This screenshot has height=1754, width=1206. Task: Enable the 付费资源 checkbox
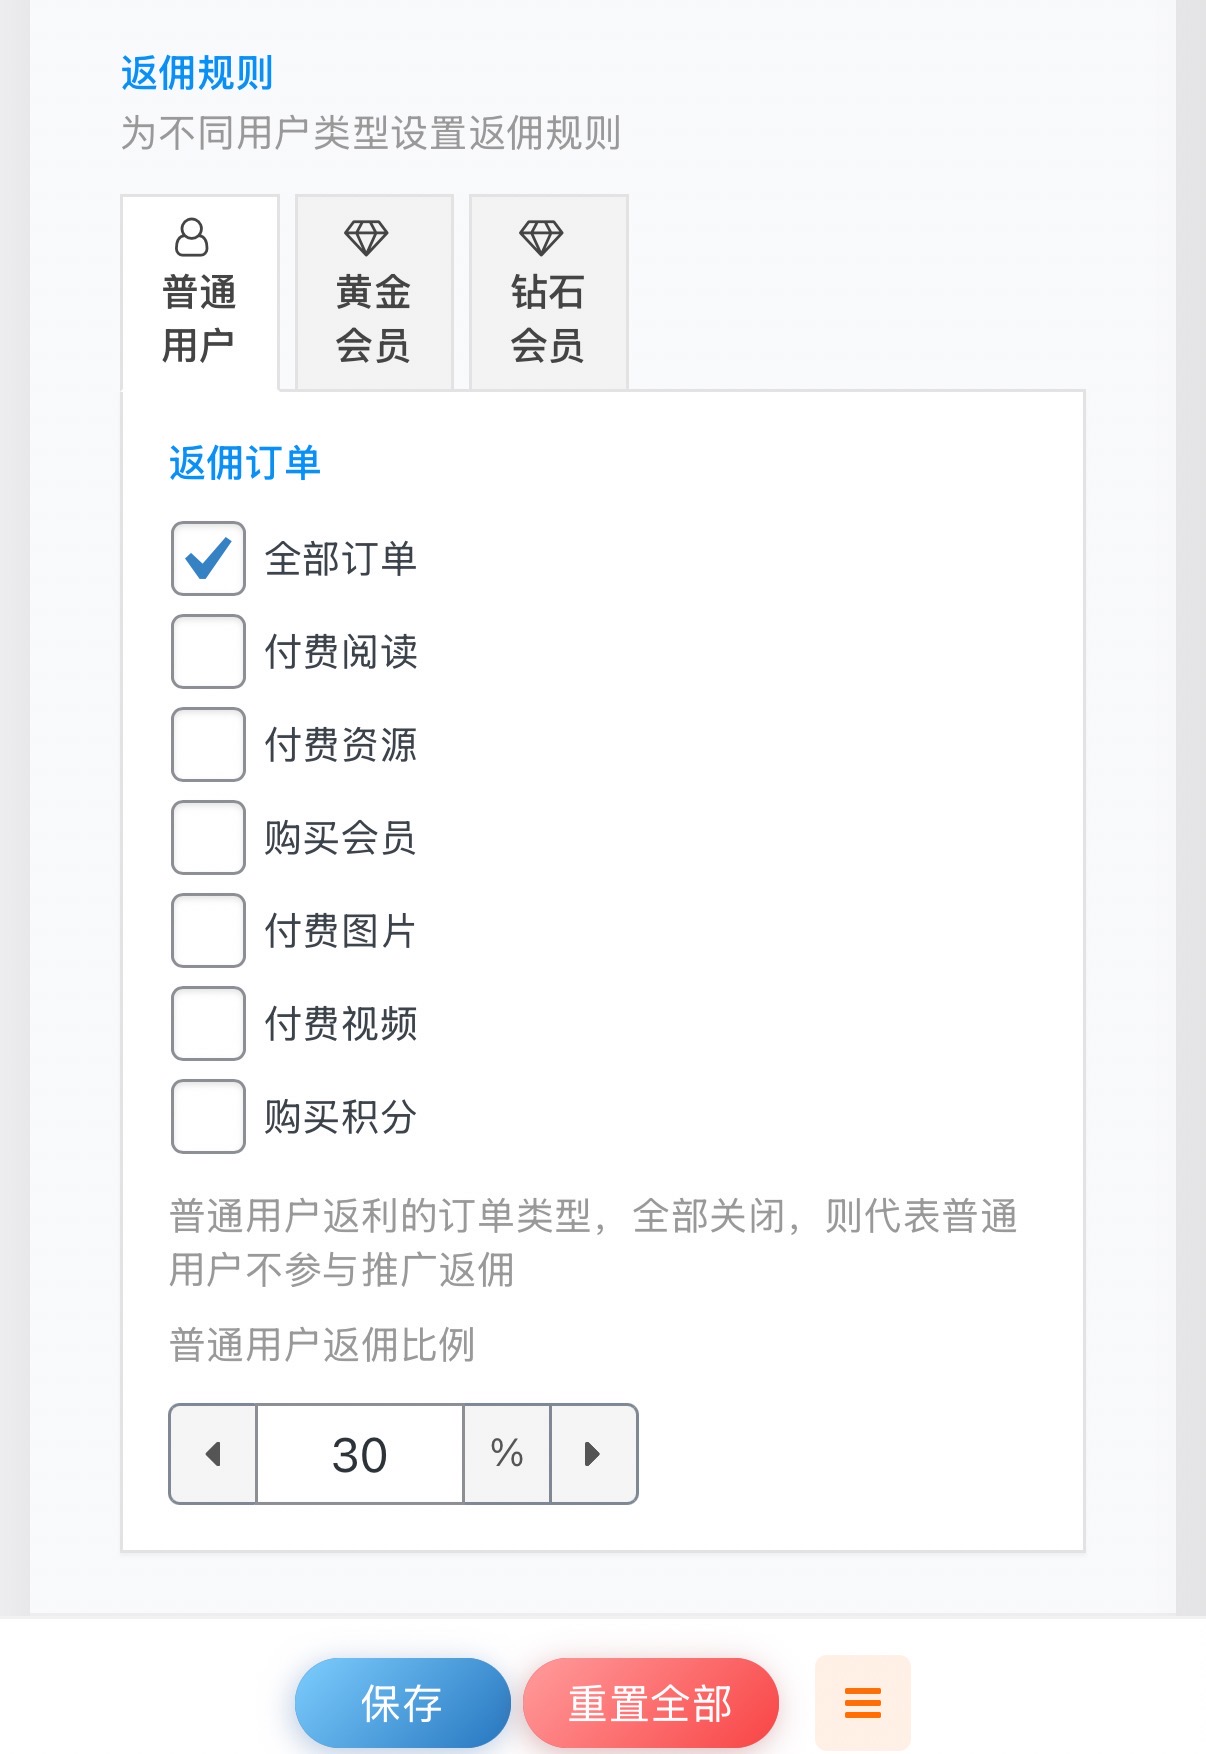(207, 745)
